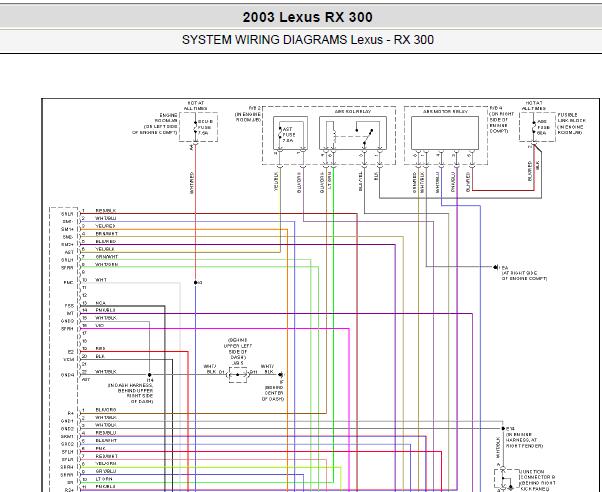Click the RED/BLU wire label at lower pin 4
This screenshot has height=492, width=602.
(106, 433)
